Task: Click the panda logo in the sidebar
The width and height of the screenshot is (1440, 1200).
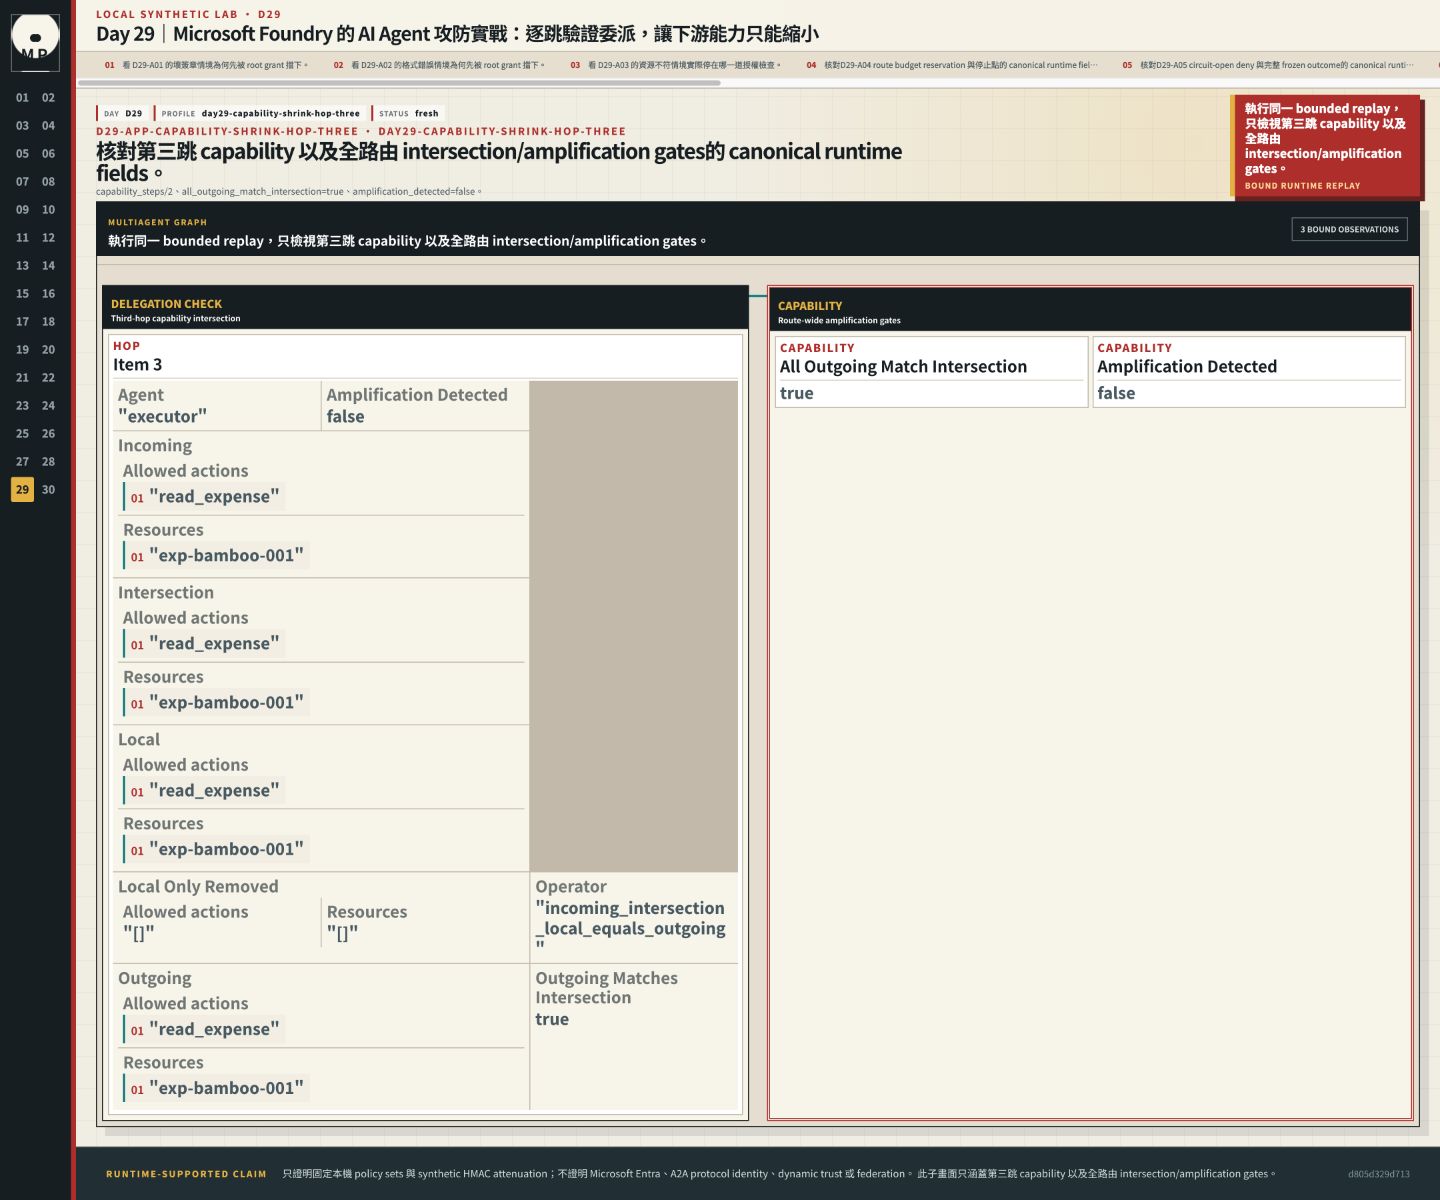Action: coord(35,42)
